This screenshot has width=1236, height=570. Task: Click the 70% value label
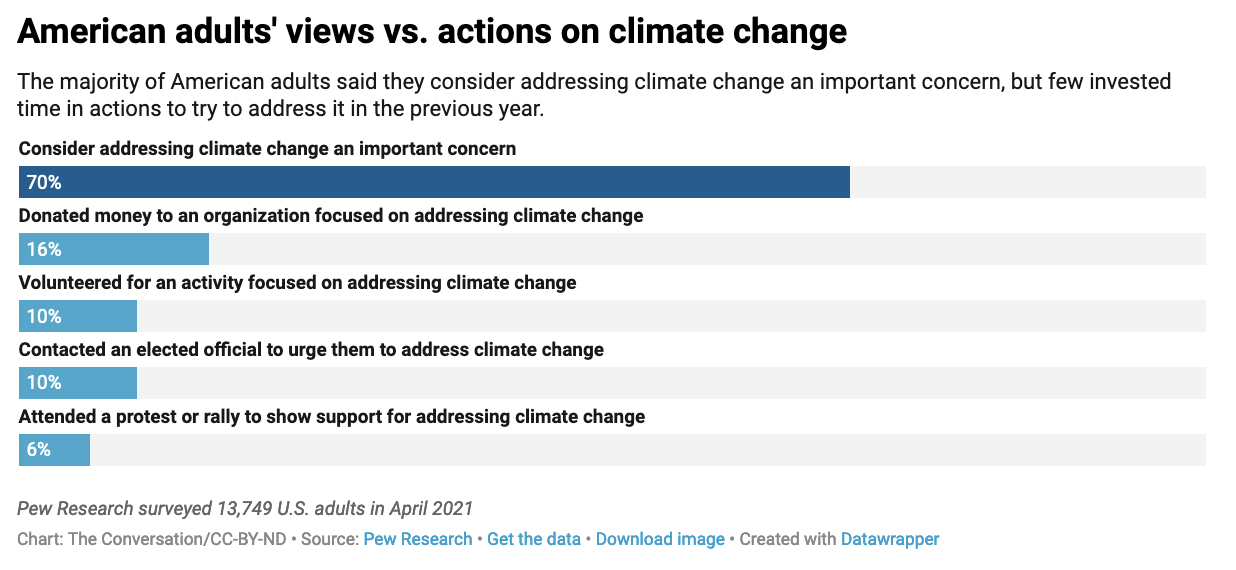(44, 183)
